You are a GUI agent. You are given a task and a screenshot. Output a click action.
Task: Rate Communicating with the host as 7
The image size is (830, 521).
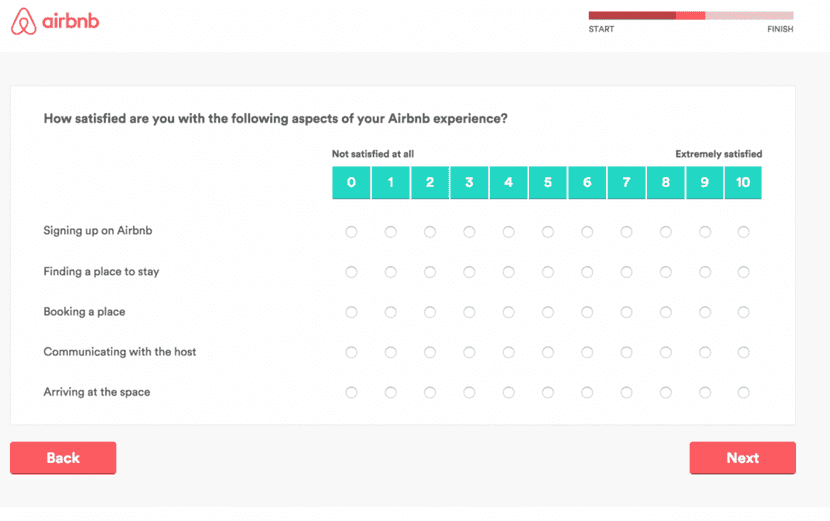[626, 352]
